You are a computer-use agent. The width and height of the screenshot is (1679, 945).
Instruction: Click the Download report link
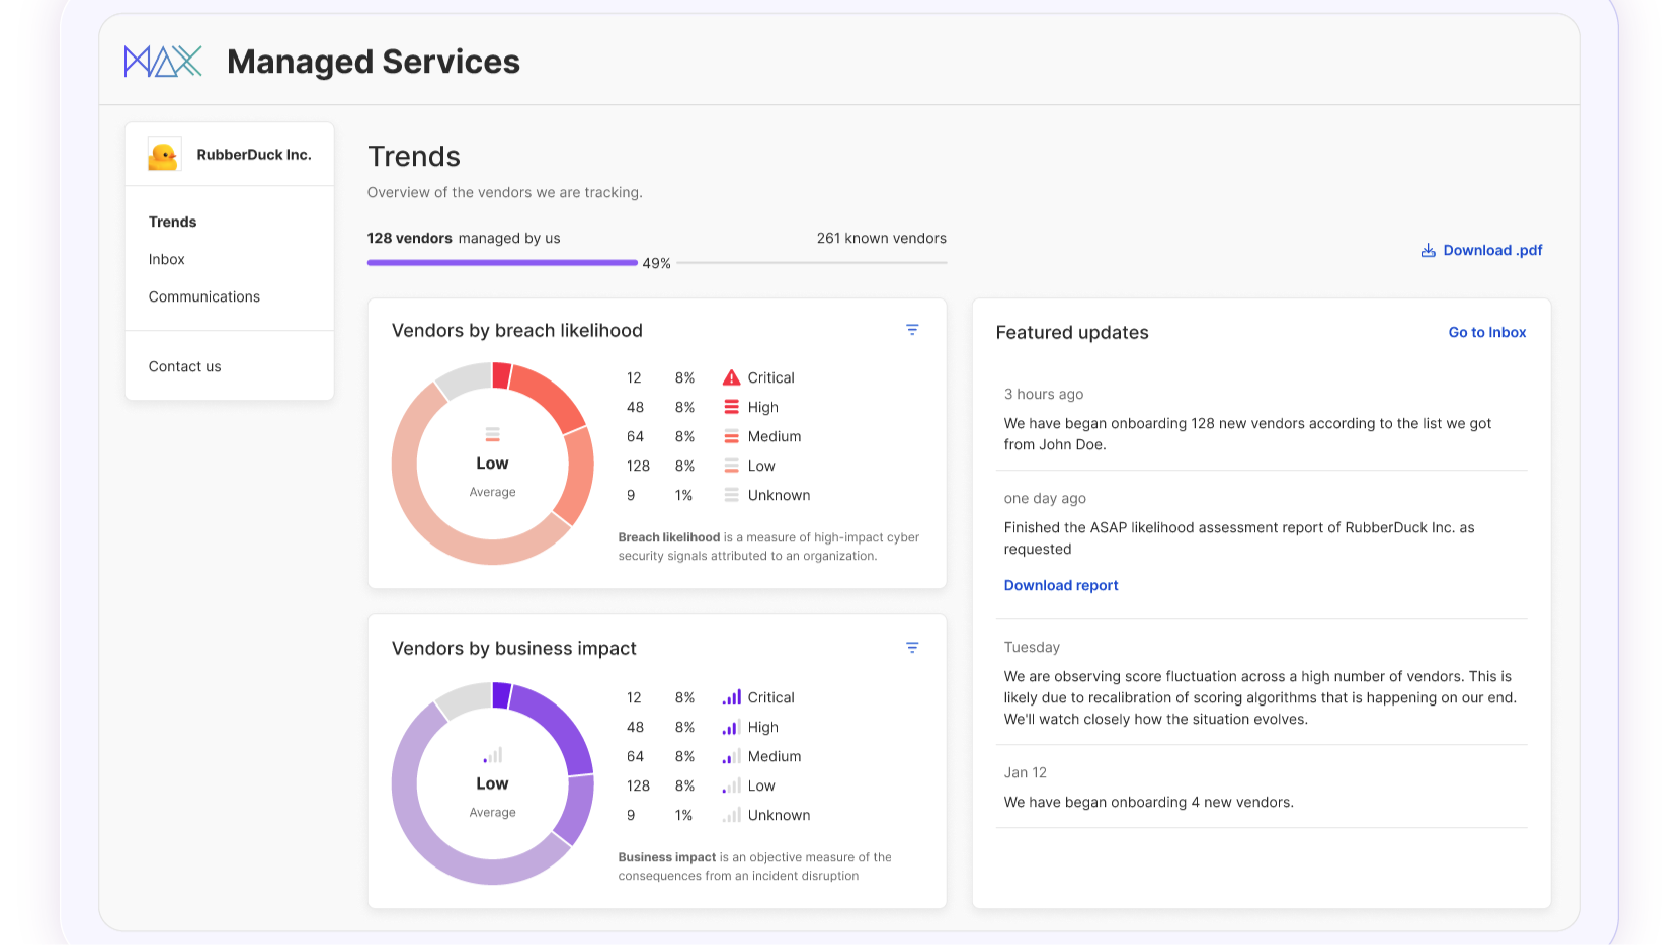tap(1060, 585)
